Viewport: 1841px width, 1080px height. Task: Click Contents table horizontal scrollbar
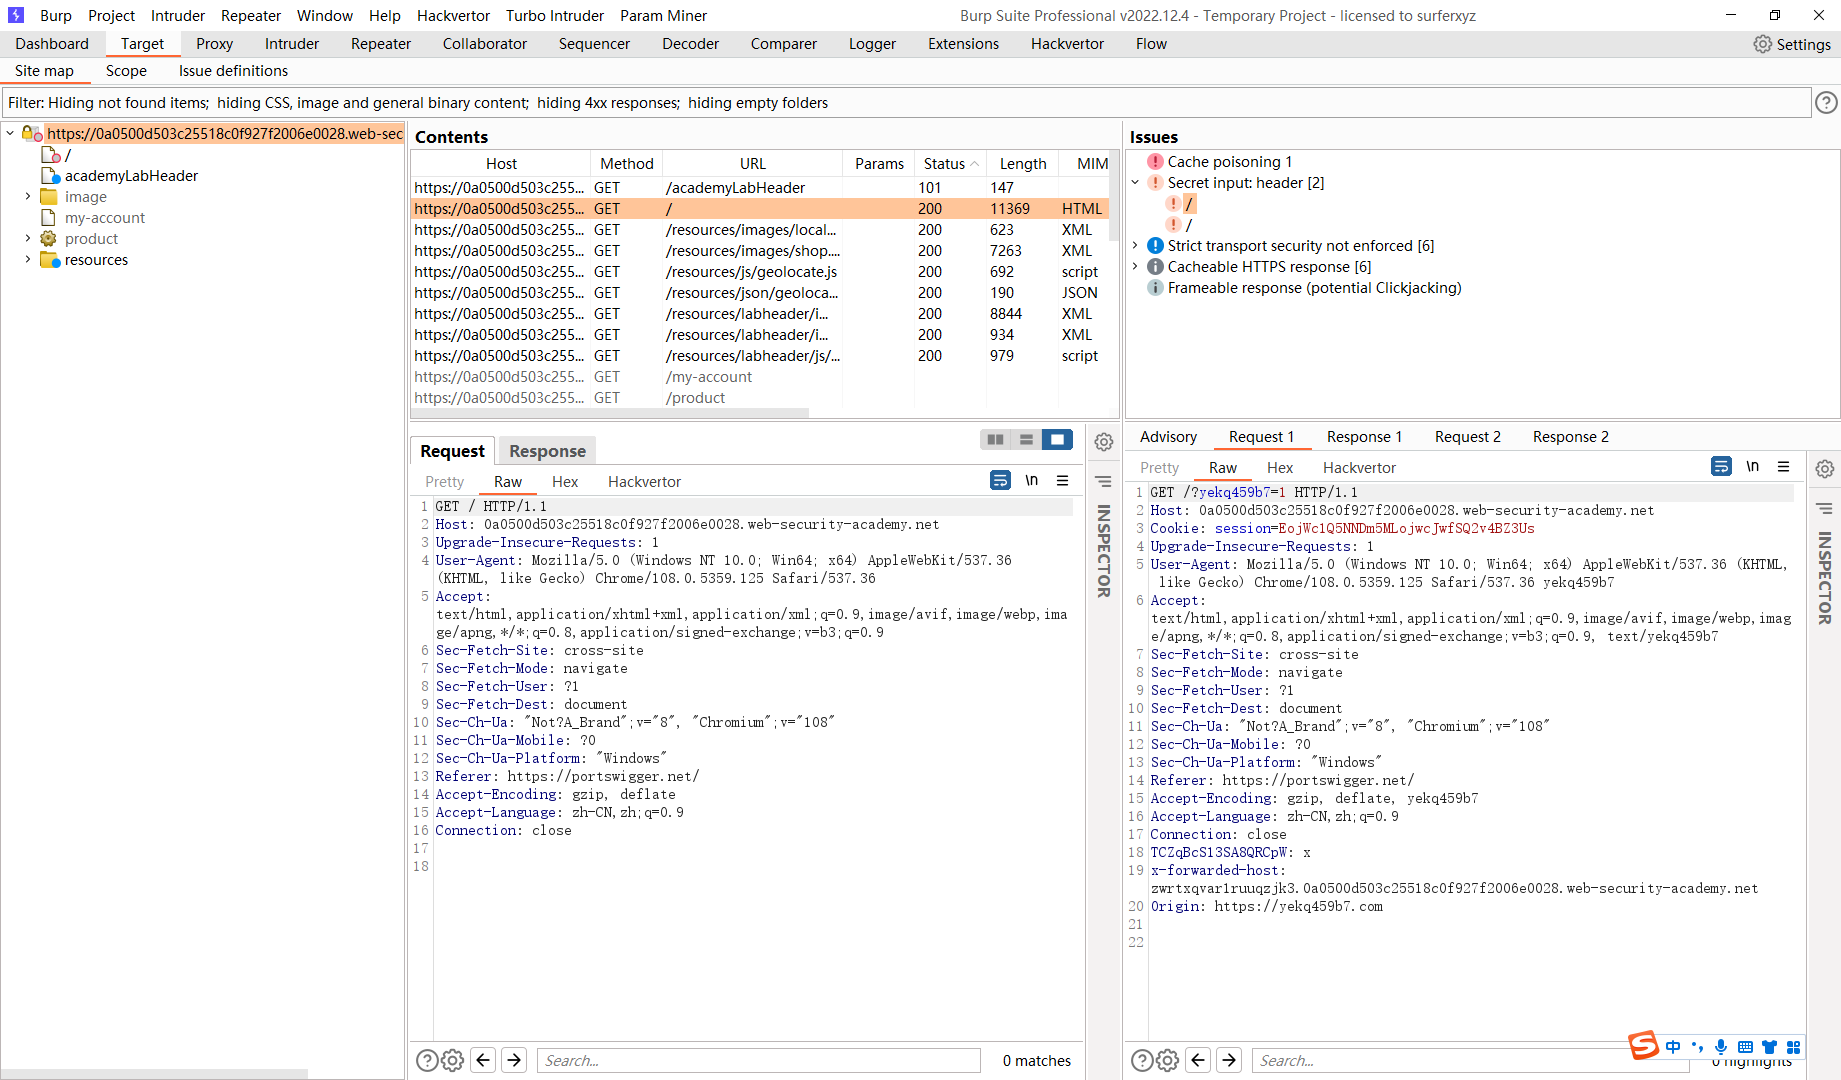610,412
